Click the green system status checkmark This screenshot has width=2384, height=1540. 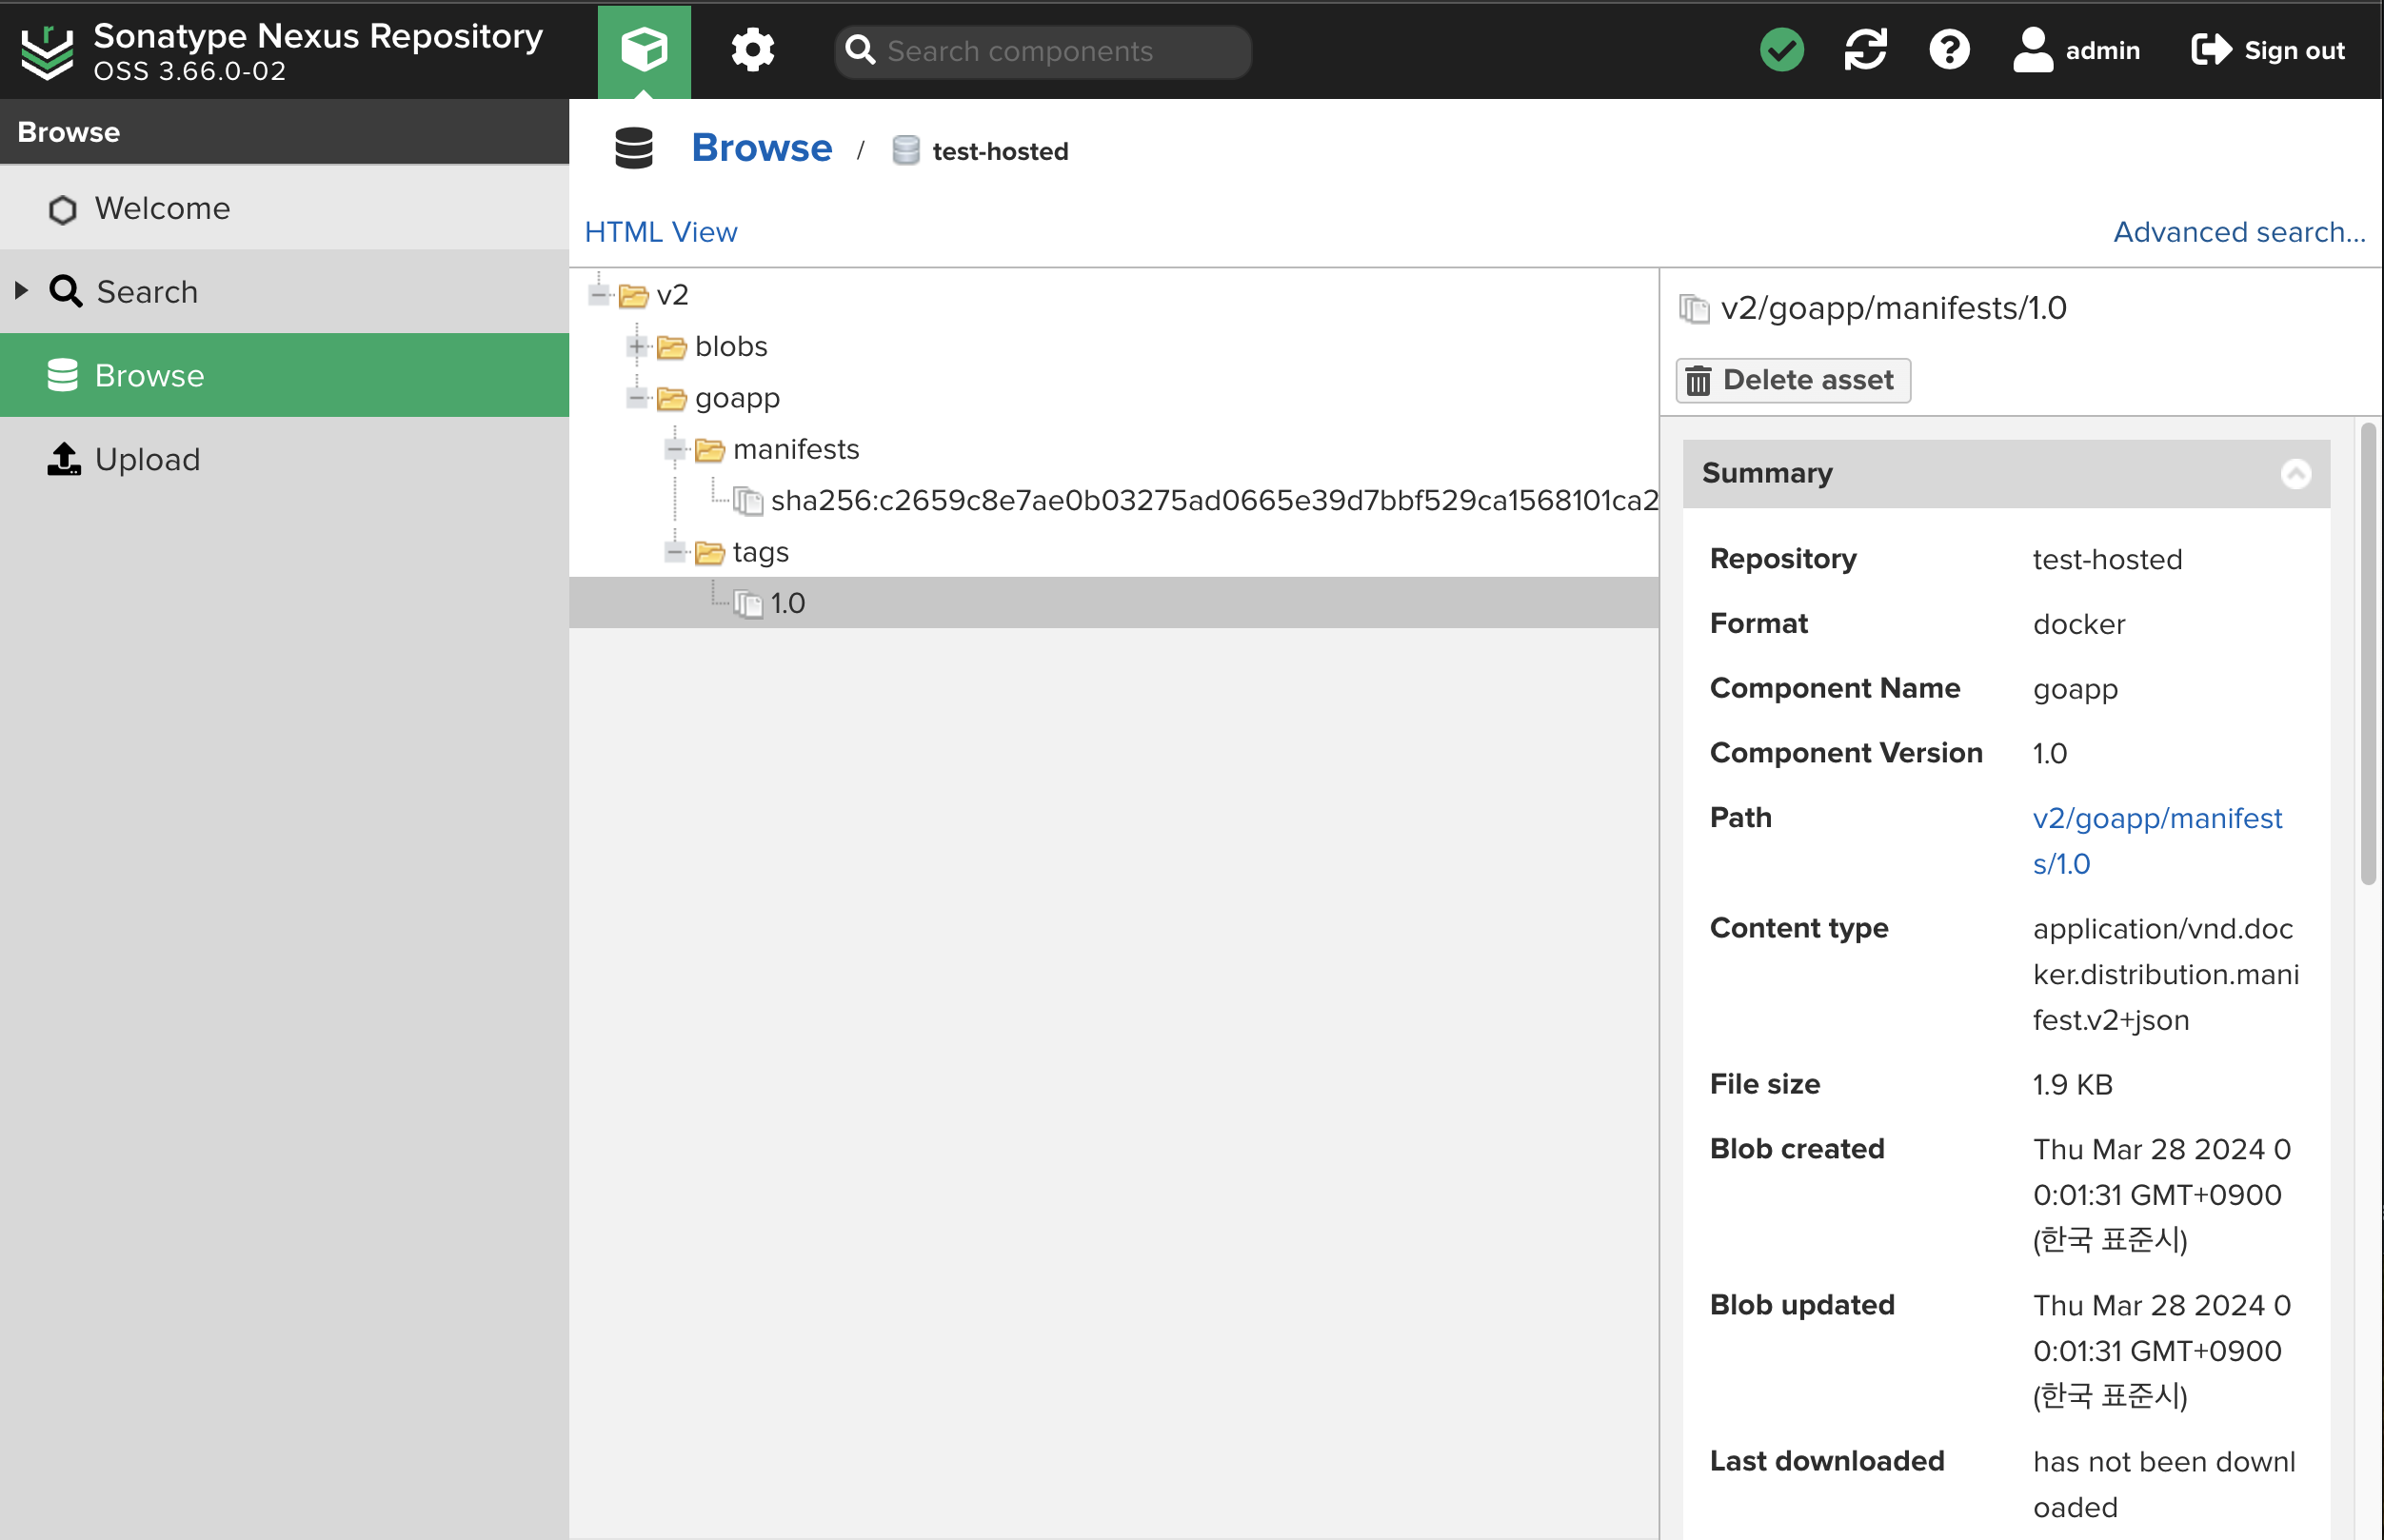[x=1781, y=50]
